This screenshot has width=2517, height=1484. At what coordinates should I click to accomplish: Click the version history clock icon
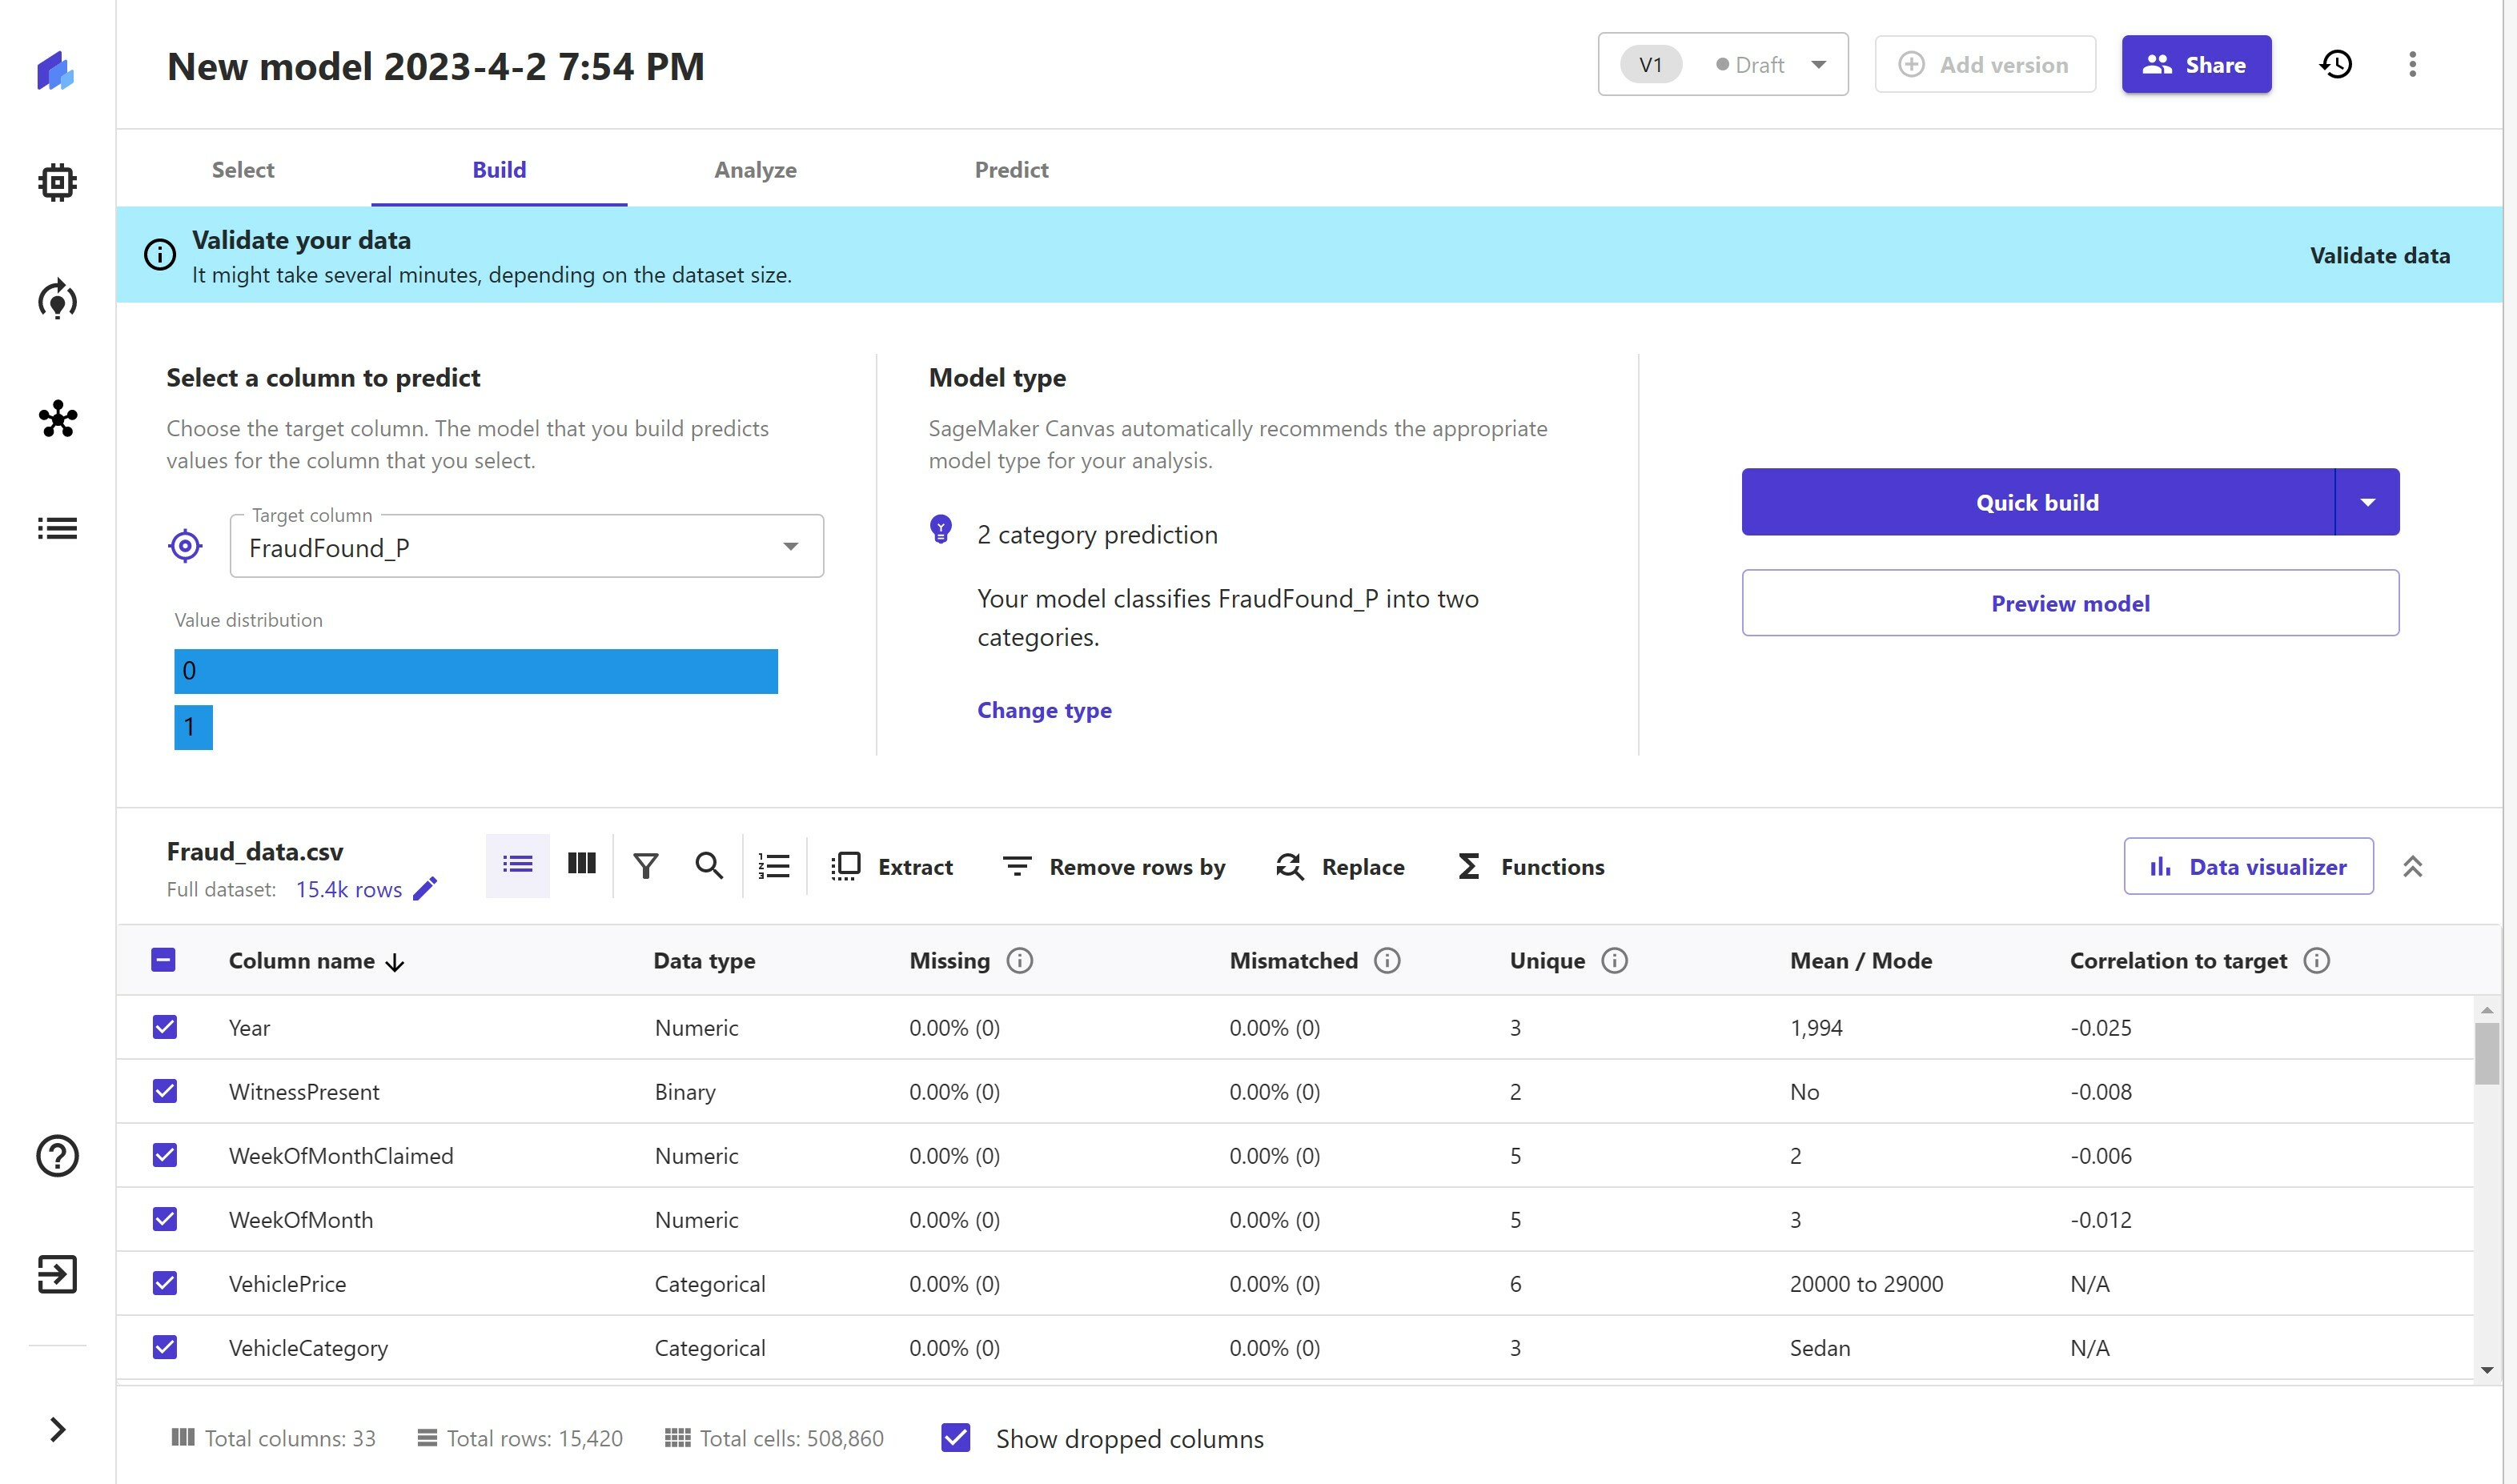2335,65
